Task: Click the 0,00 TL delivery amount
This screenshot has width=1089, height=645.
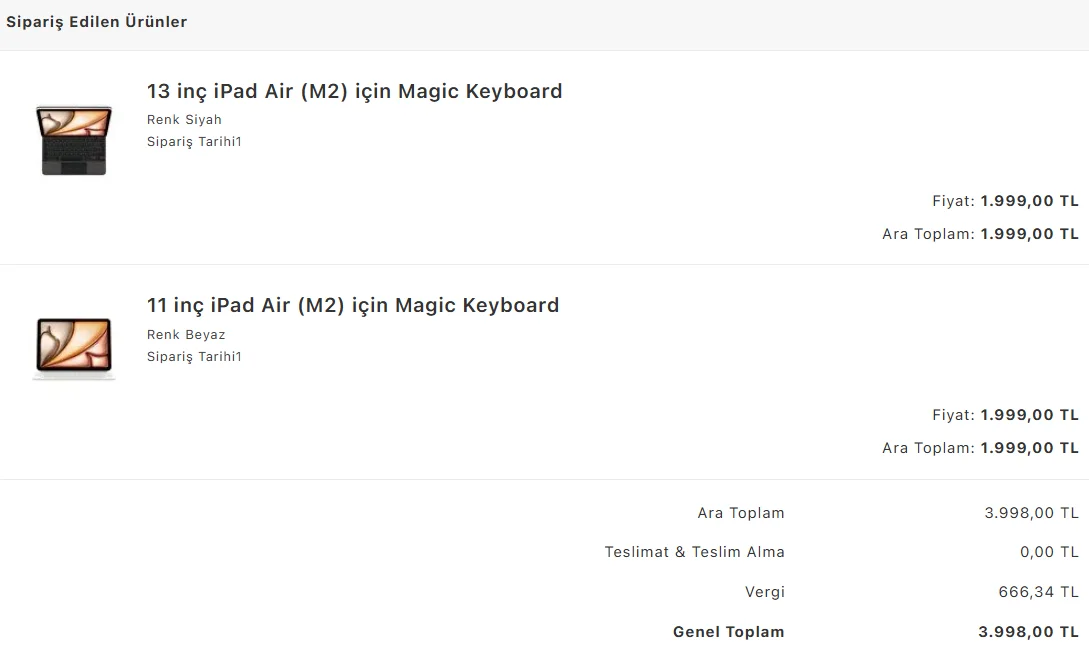Action: (1049, 552)
